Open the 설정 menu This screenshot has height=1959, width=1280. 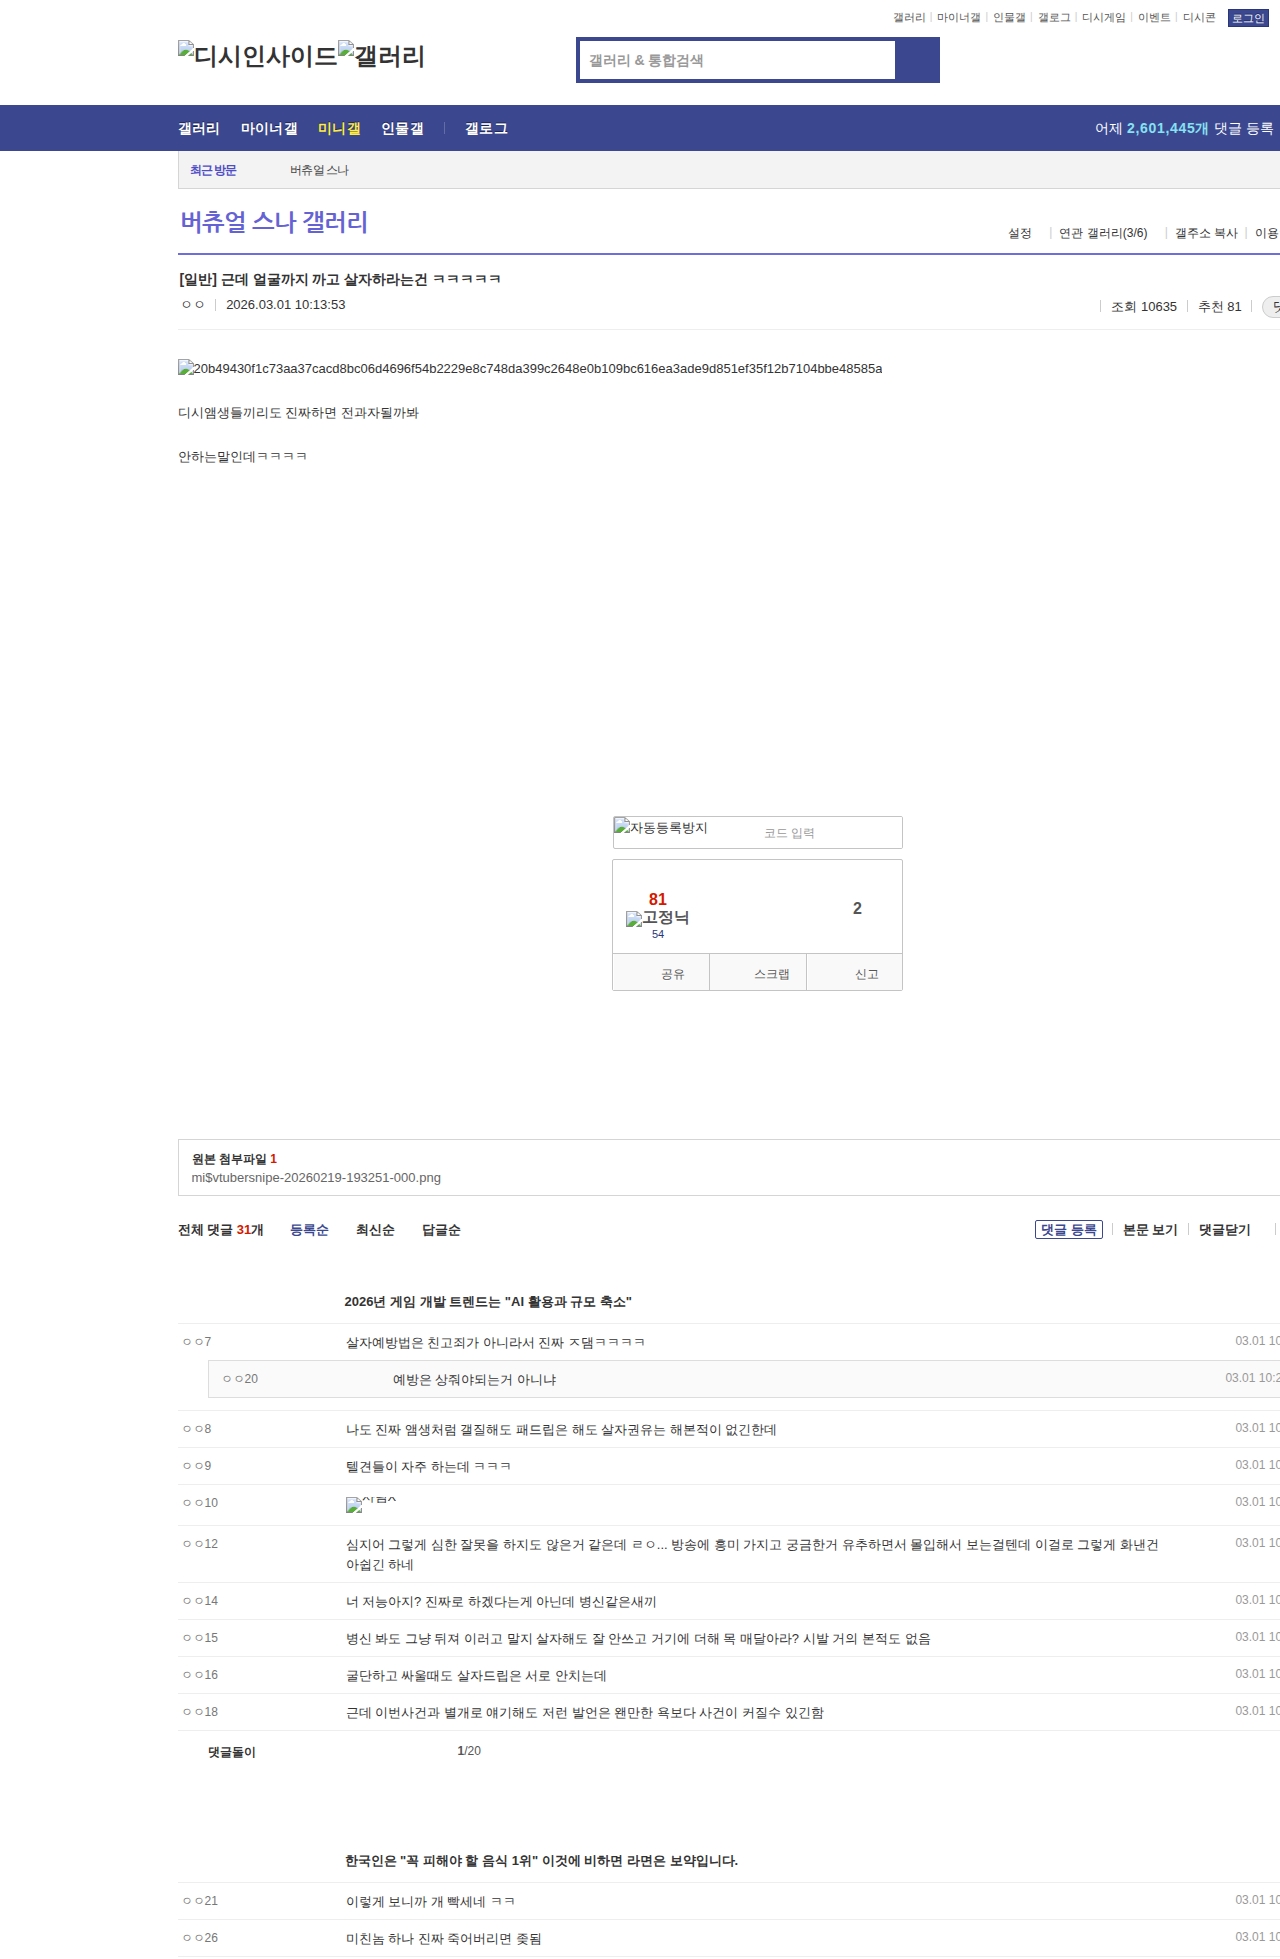click(1019, 233)
